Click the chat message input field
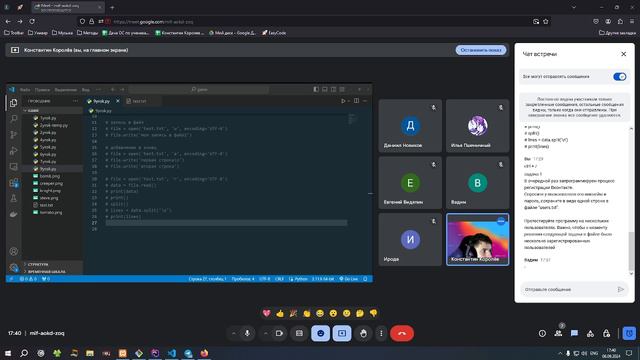Screen dimensions: 640x360 pyautogui.click(x=569, y=289)
